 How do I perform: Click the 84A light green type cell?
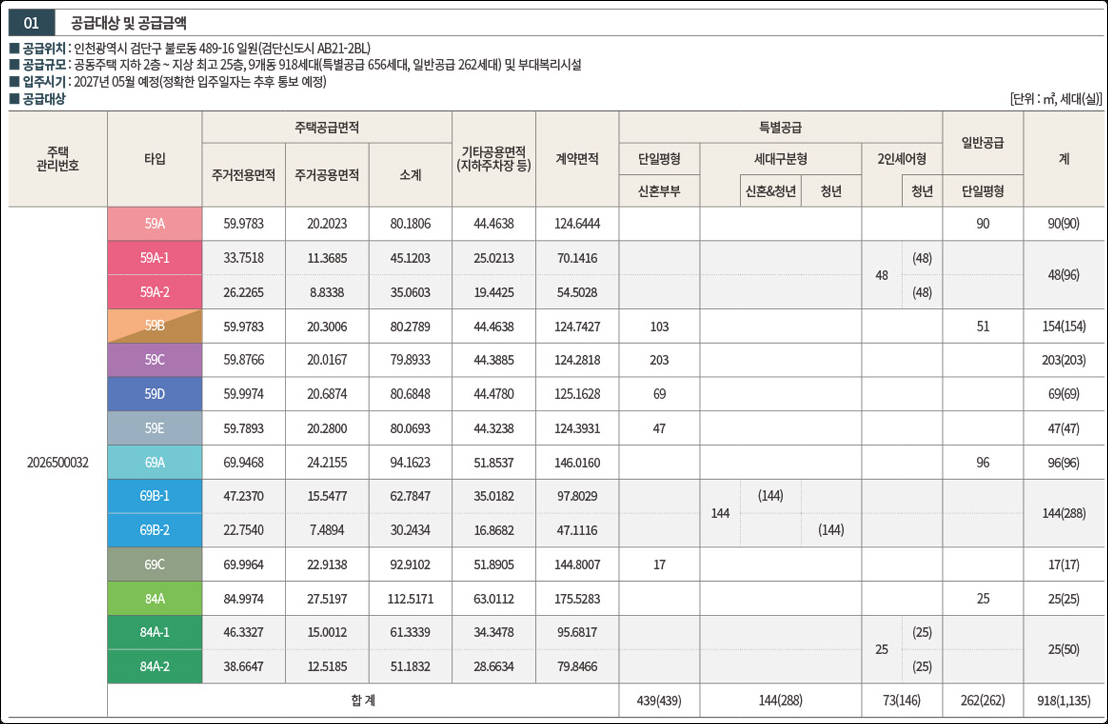click(x=155, y=598)
